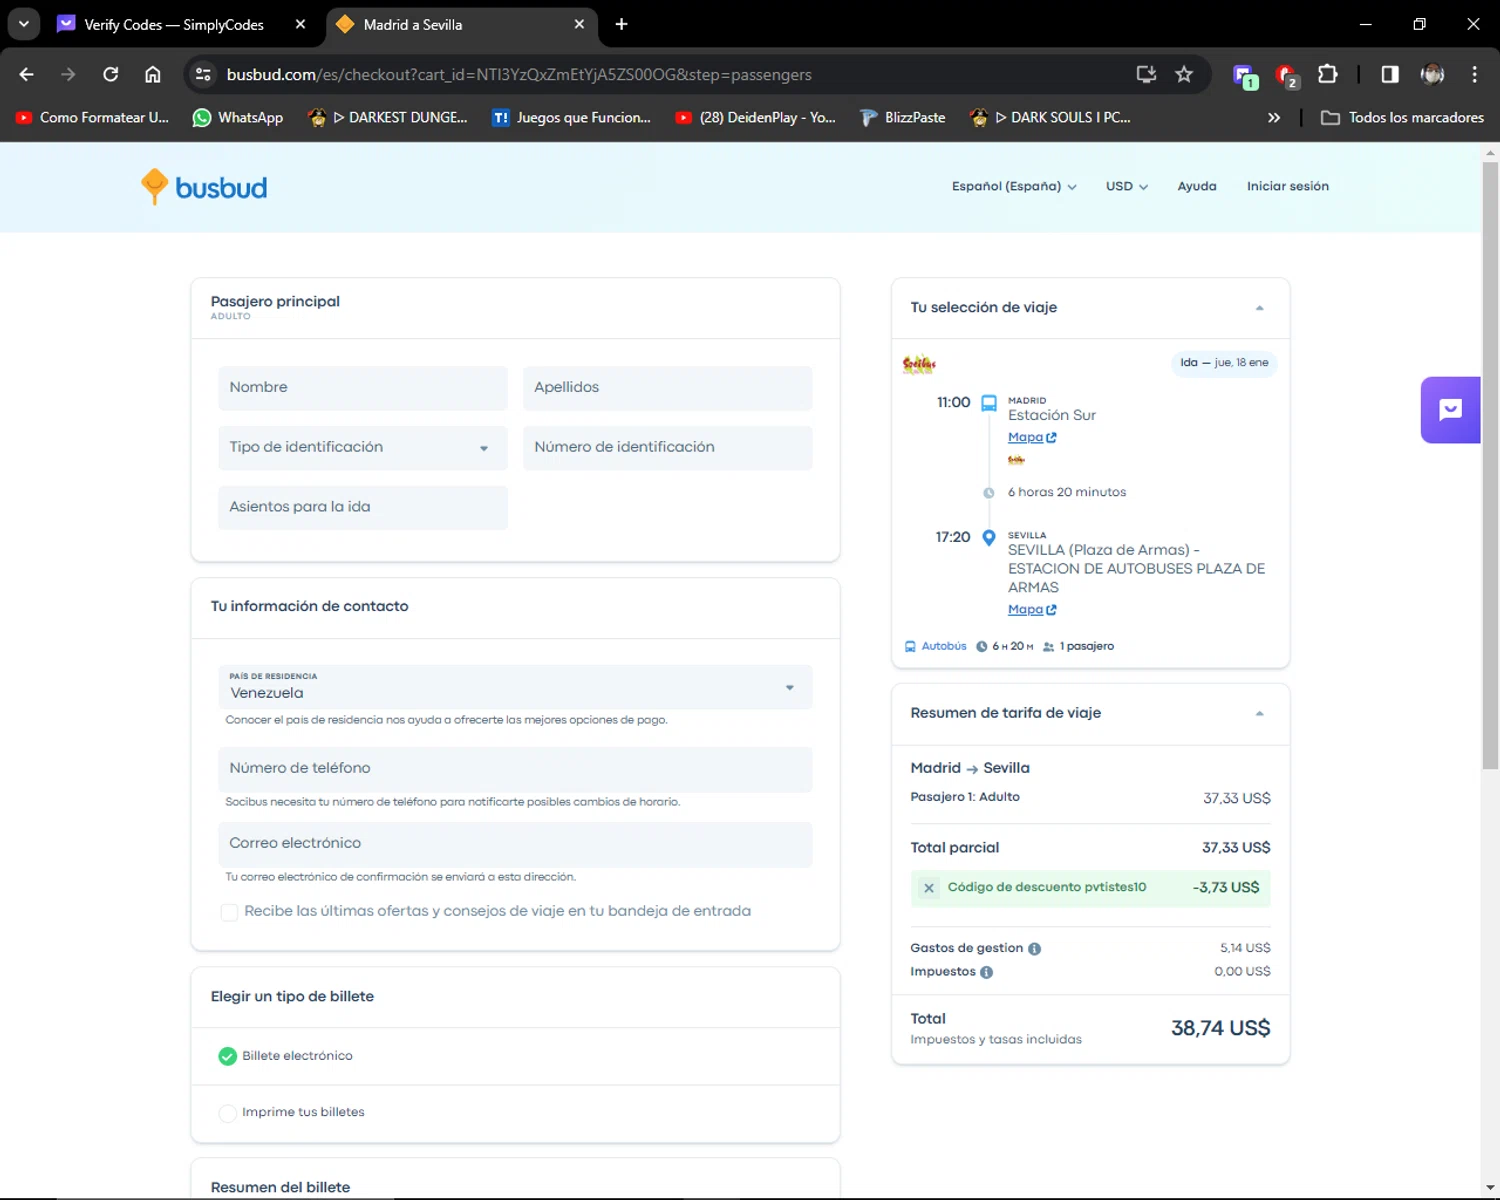The width and height of the screenshot is (1500, 1200).
Task: Go back to previous page
Action: (x=27, y=74)
